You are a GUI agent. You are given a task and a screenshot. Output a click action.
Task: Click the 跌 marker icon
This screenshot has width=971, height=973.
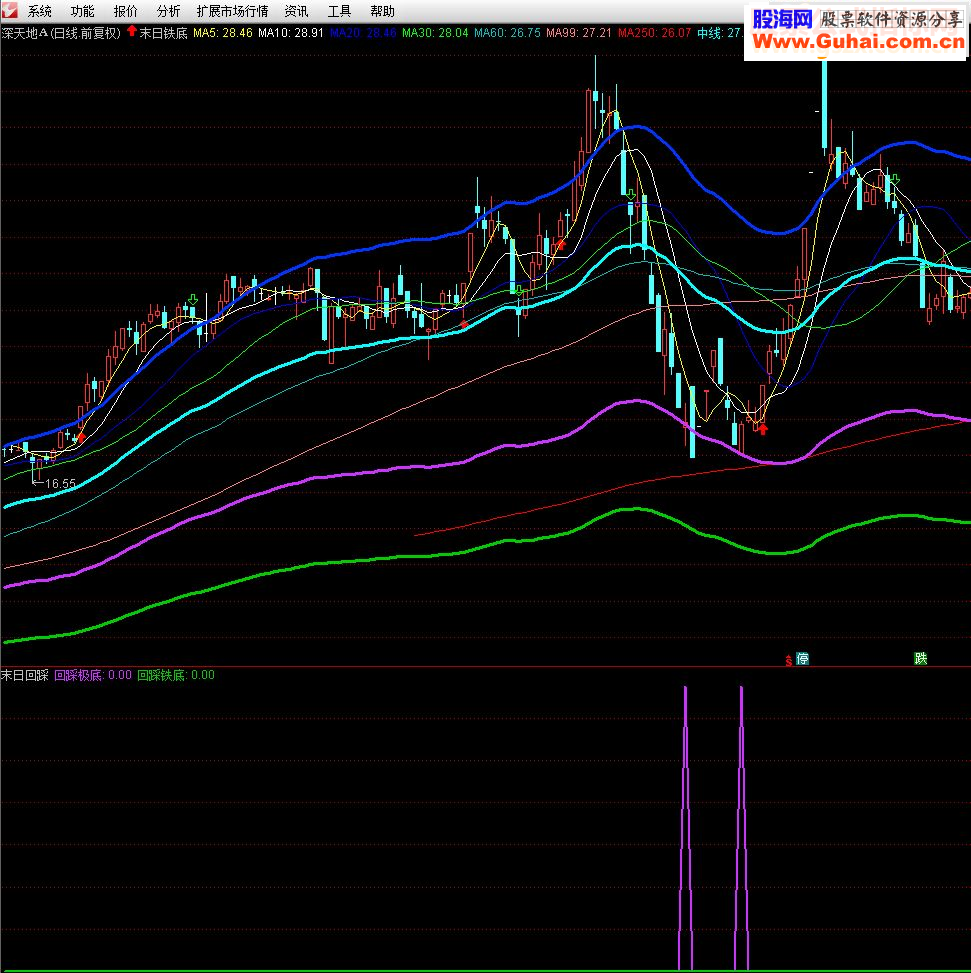coord(921,658)
